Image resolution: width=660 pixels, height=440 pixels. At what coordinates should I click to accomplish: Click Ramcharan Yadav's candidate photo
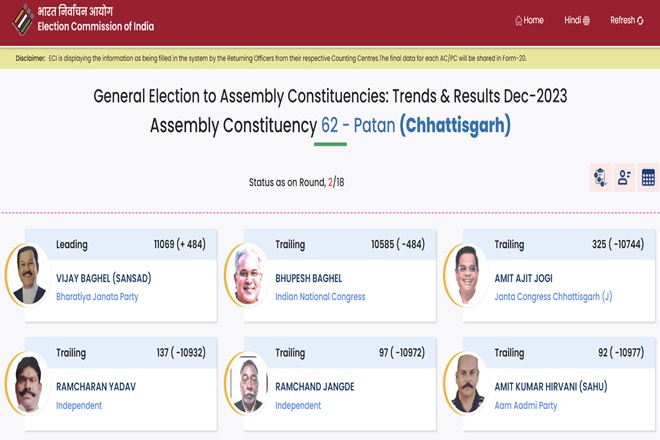coord(29,383)
